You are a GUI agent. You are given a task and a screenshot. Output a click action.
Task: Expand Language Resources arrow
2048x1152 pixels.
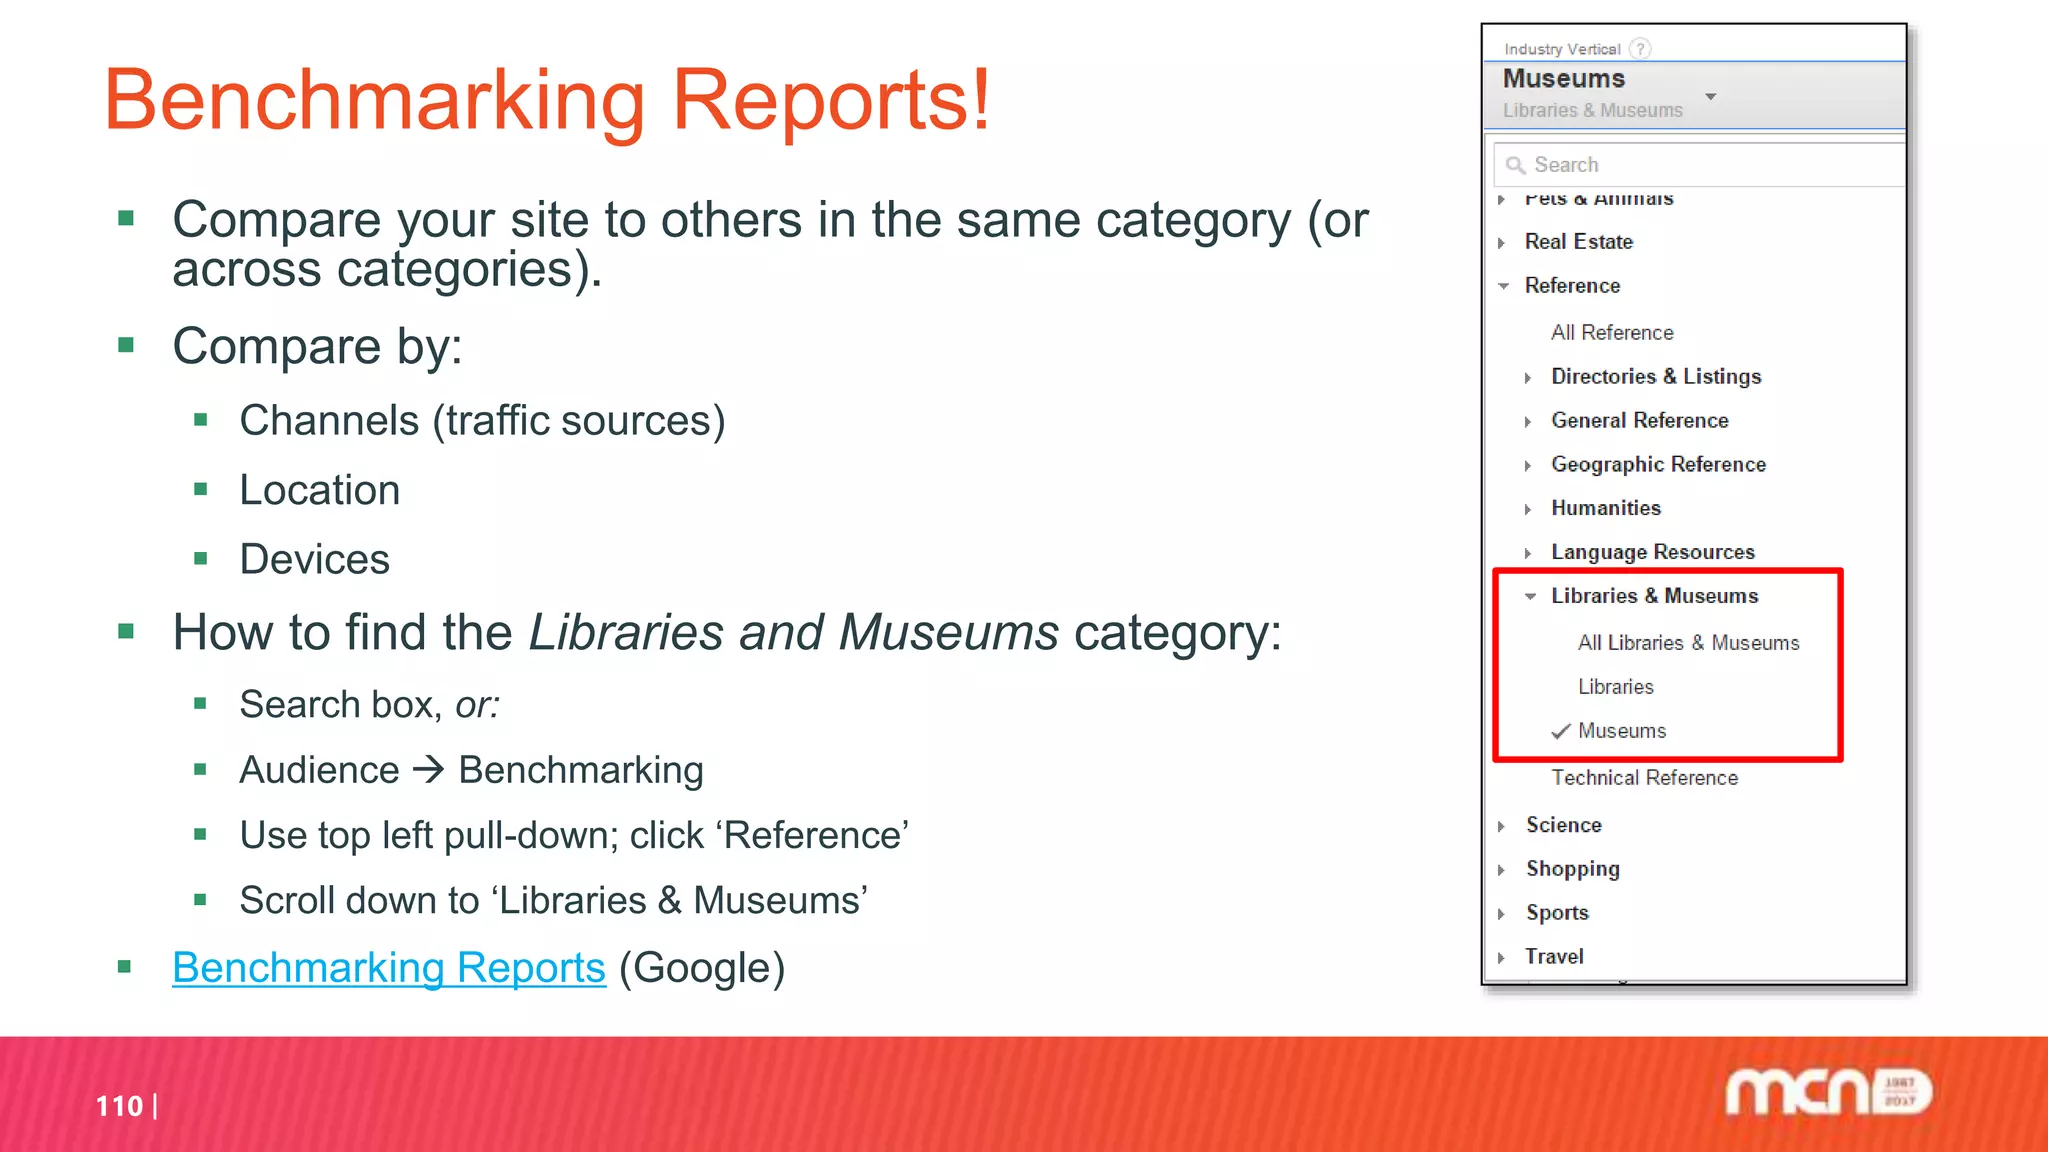point(1528,553)
